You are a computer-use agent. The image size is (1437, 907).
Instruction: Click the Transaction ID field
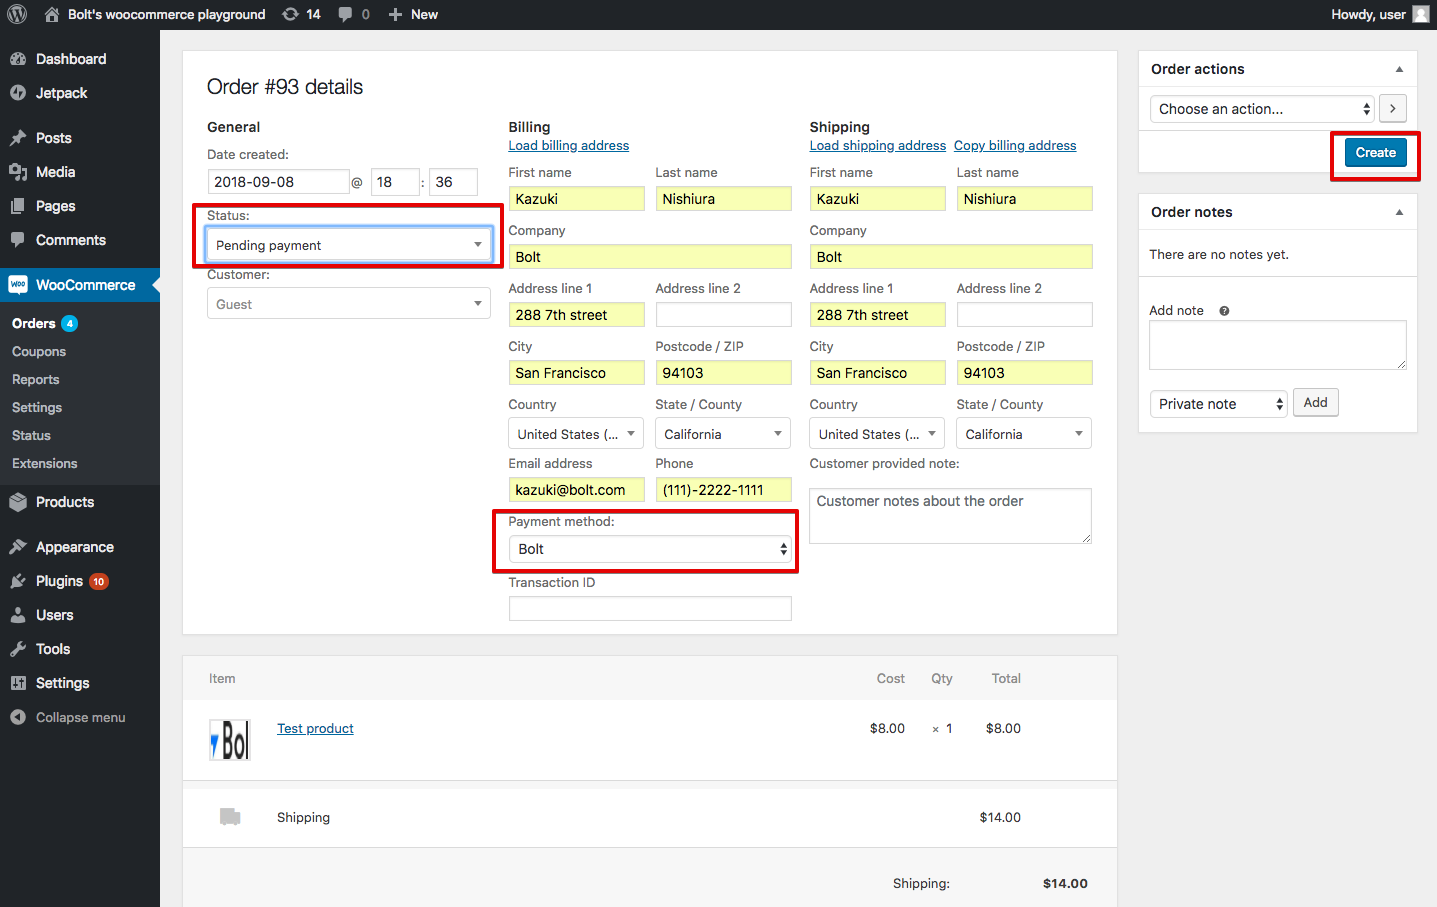[x=650, y=608]
